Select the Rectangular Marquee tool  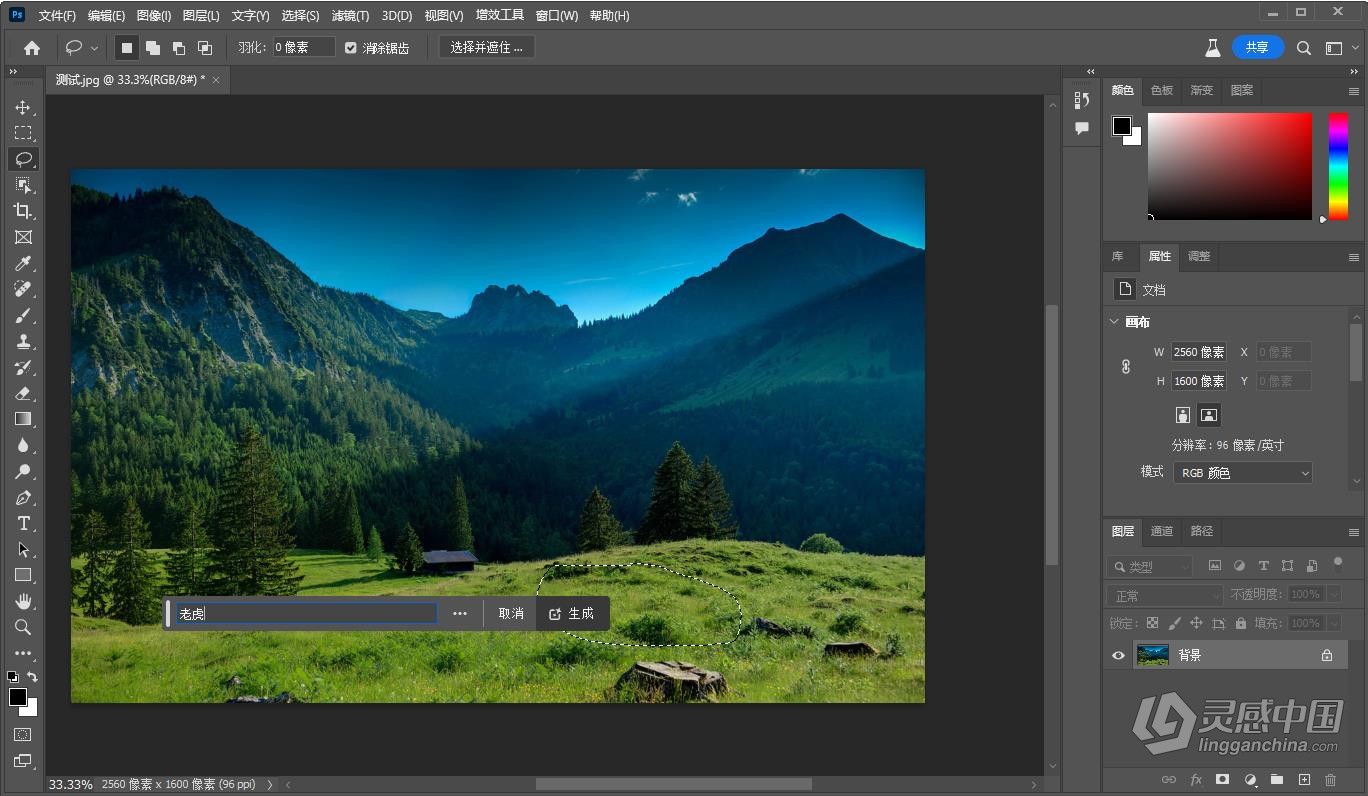[x=23, y=133]
